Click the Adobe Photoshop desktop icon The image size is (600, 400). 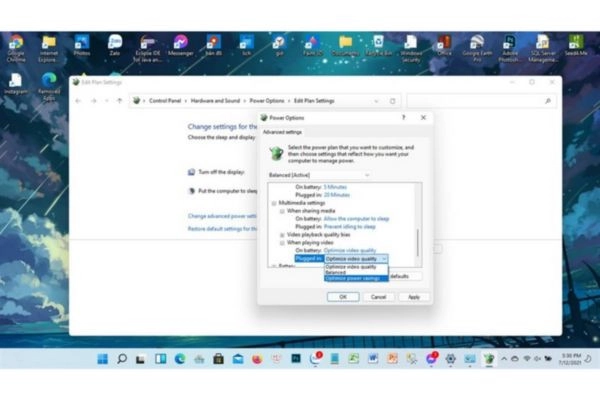(510, 49)
